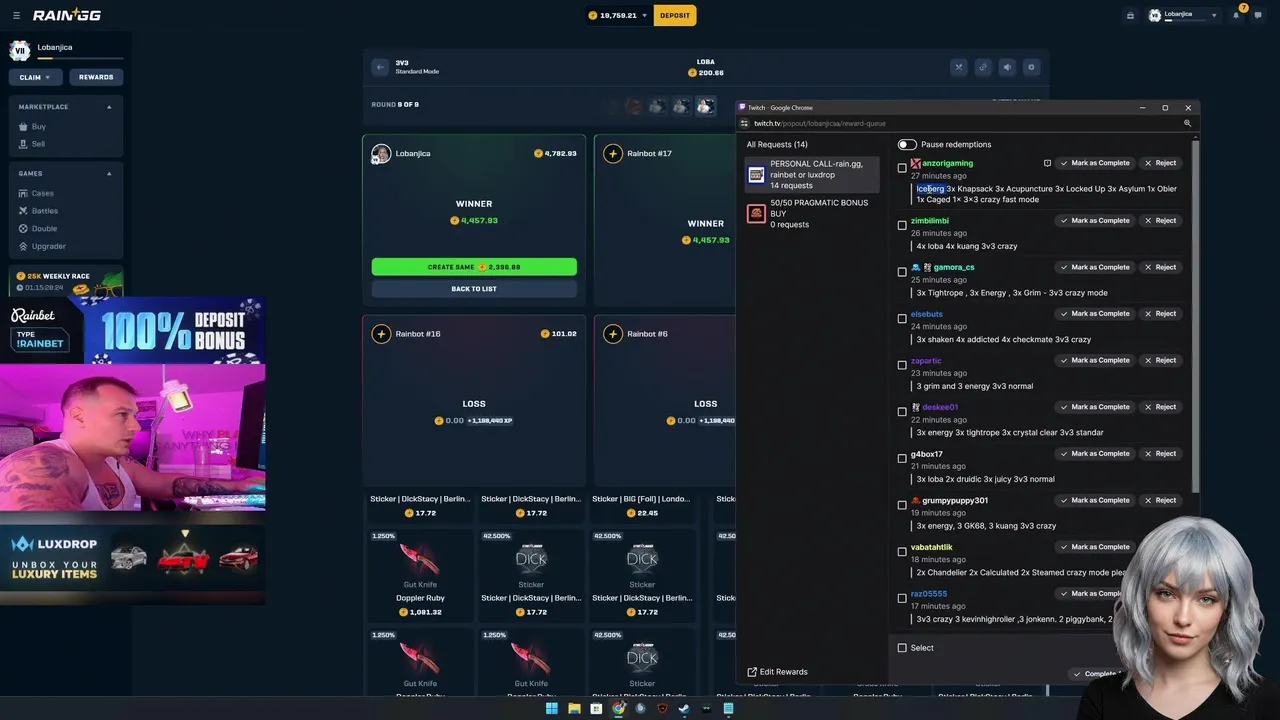Check the box for grumpypuppy301's request
Viewport: 1280px width, 720px height.
tap(902, 505)
